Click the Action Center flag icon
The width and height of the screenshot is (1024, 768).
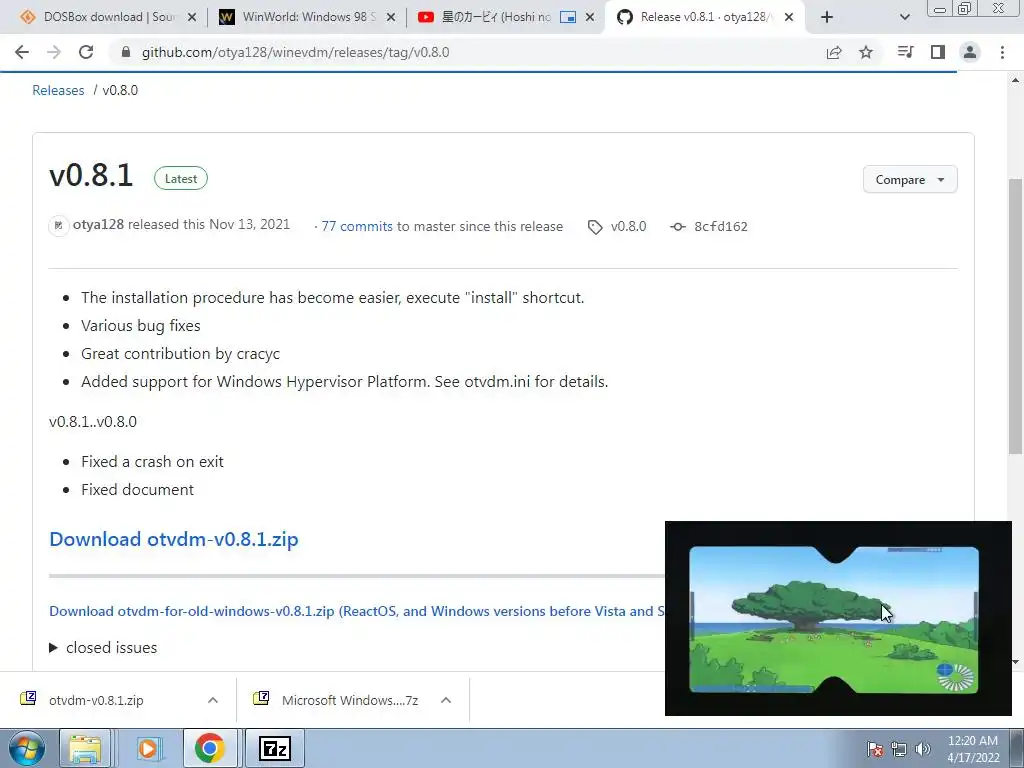click(875, 749)
